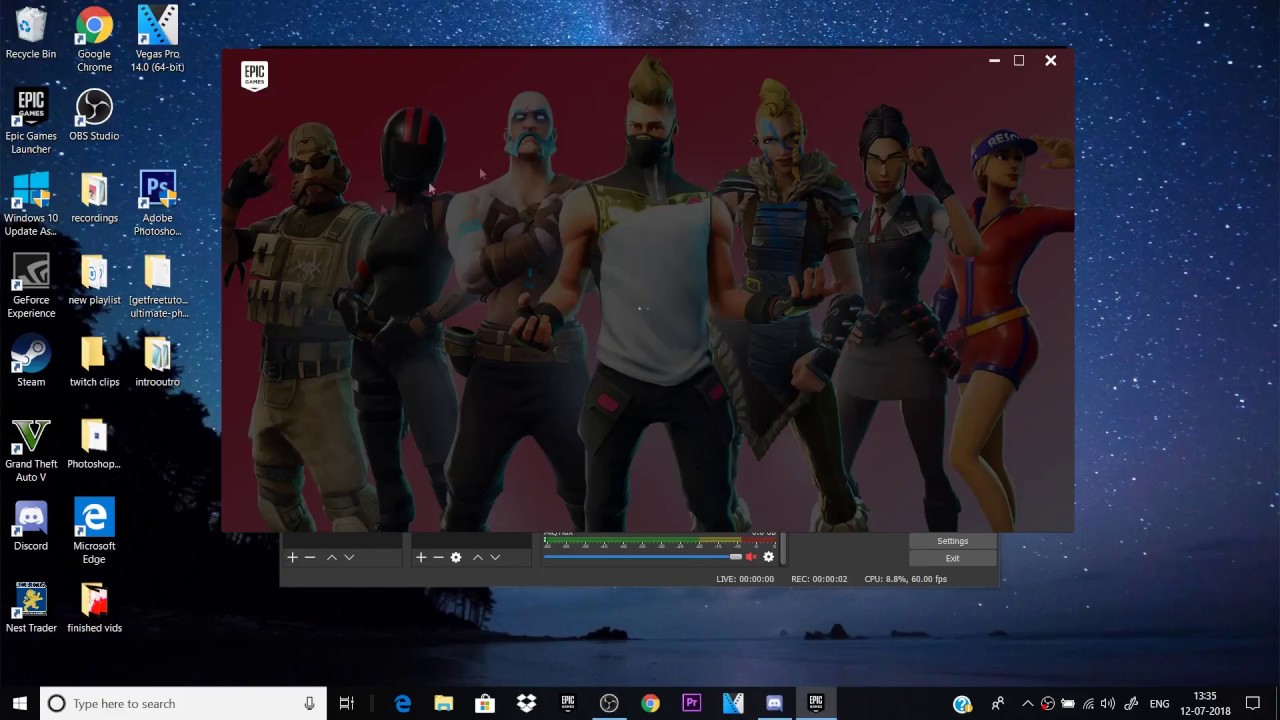Open the system volume tray icon

pyautogui.click(x=1108, y=703)
